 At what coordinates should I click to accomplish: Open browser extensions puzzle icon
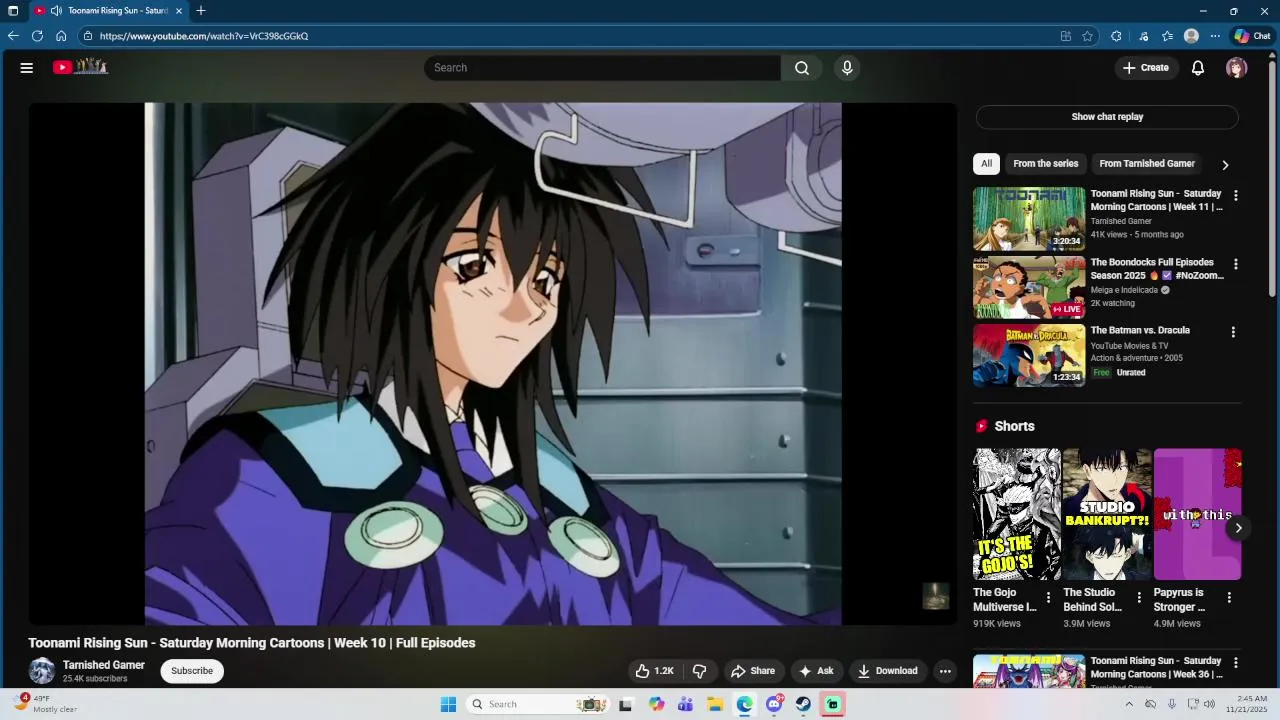click(1116, 36)
